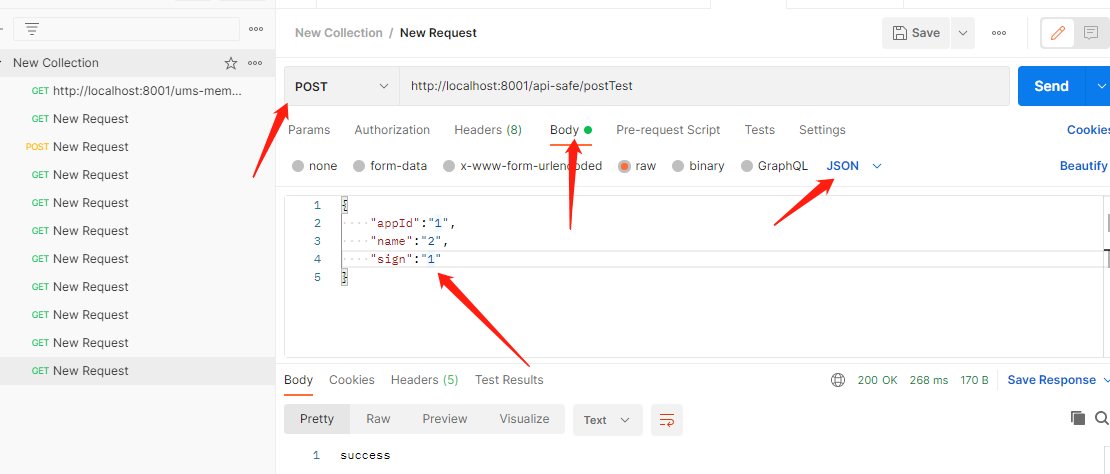1110x474 pixels.
Task: Open the POST method dropdown
Action: coord(341,87)
